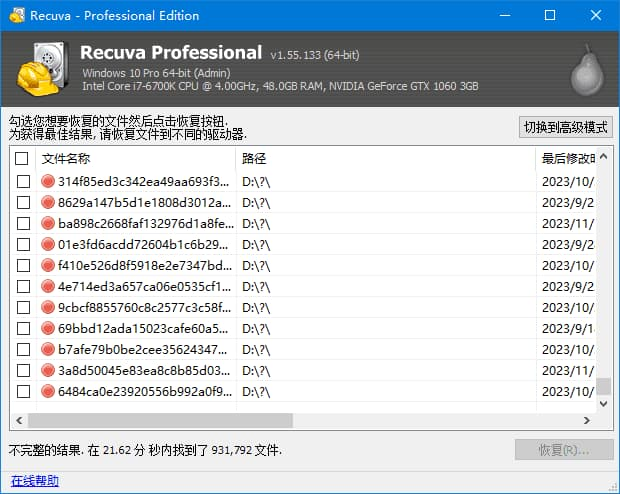The image size is (620, 494).
Task: Click the vertical scrollbar up arrow
Action: pyautogui.click(x=603, y=156)
